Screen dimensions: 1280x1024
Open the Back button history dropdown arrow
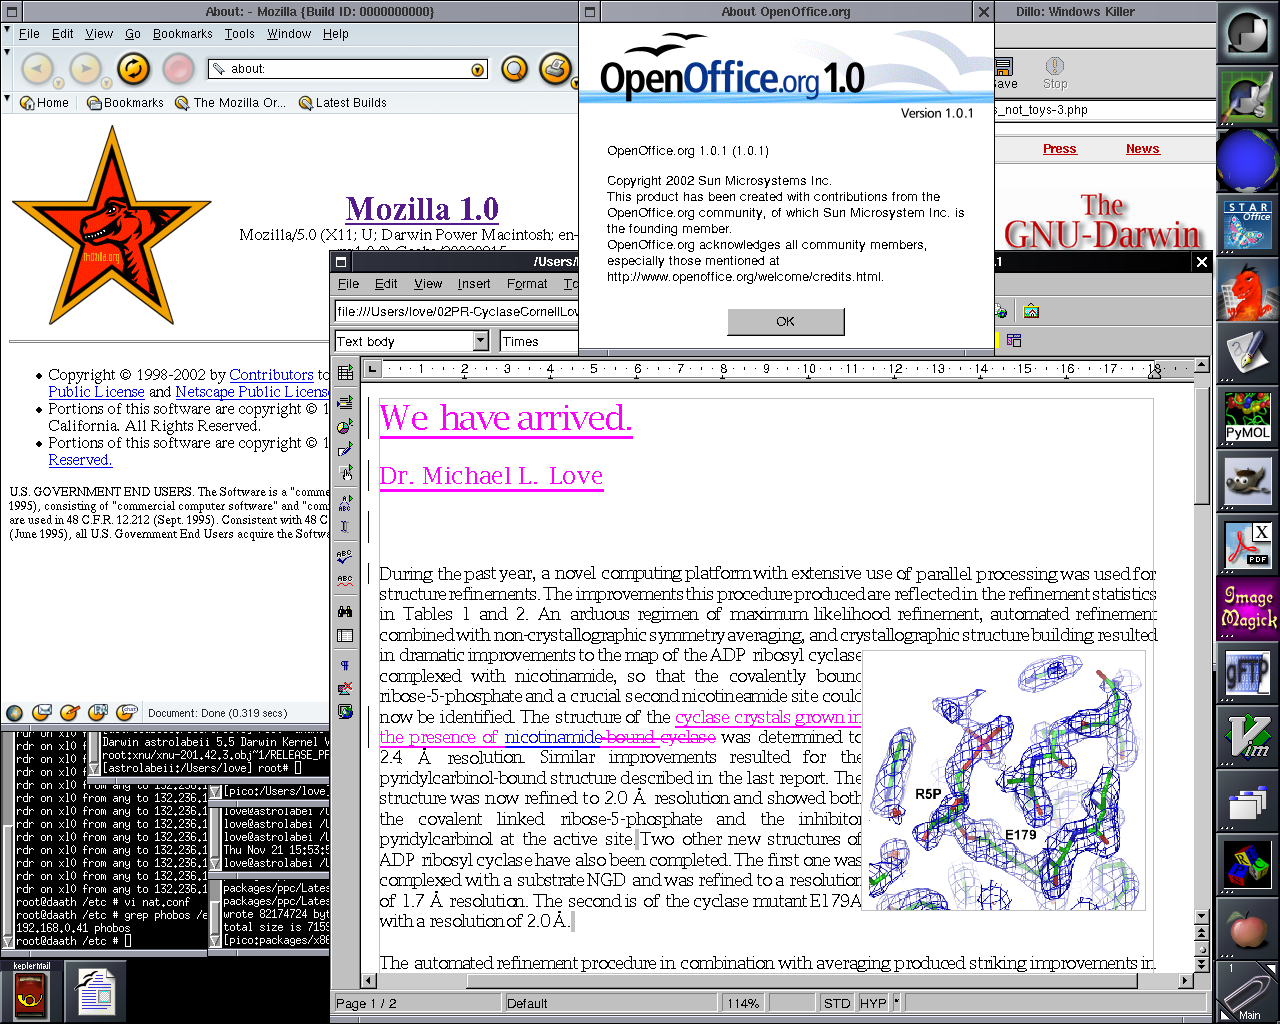click(x=58, y=82)
